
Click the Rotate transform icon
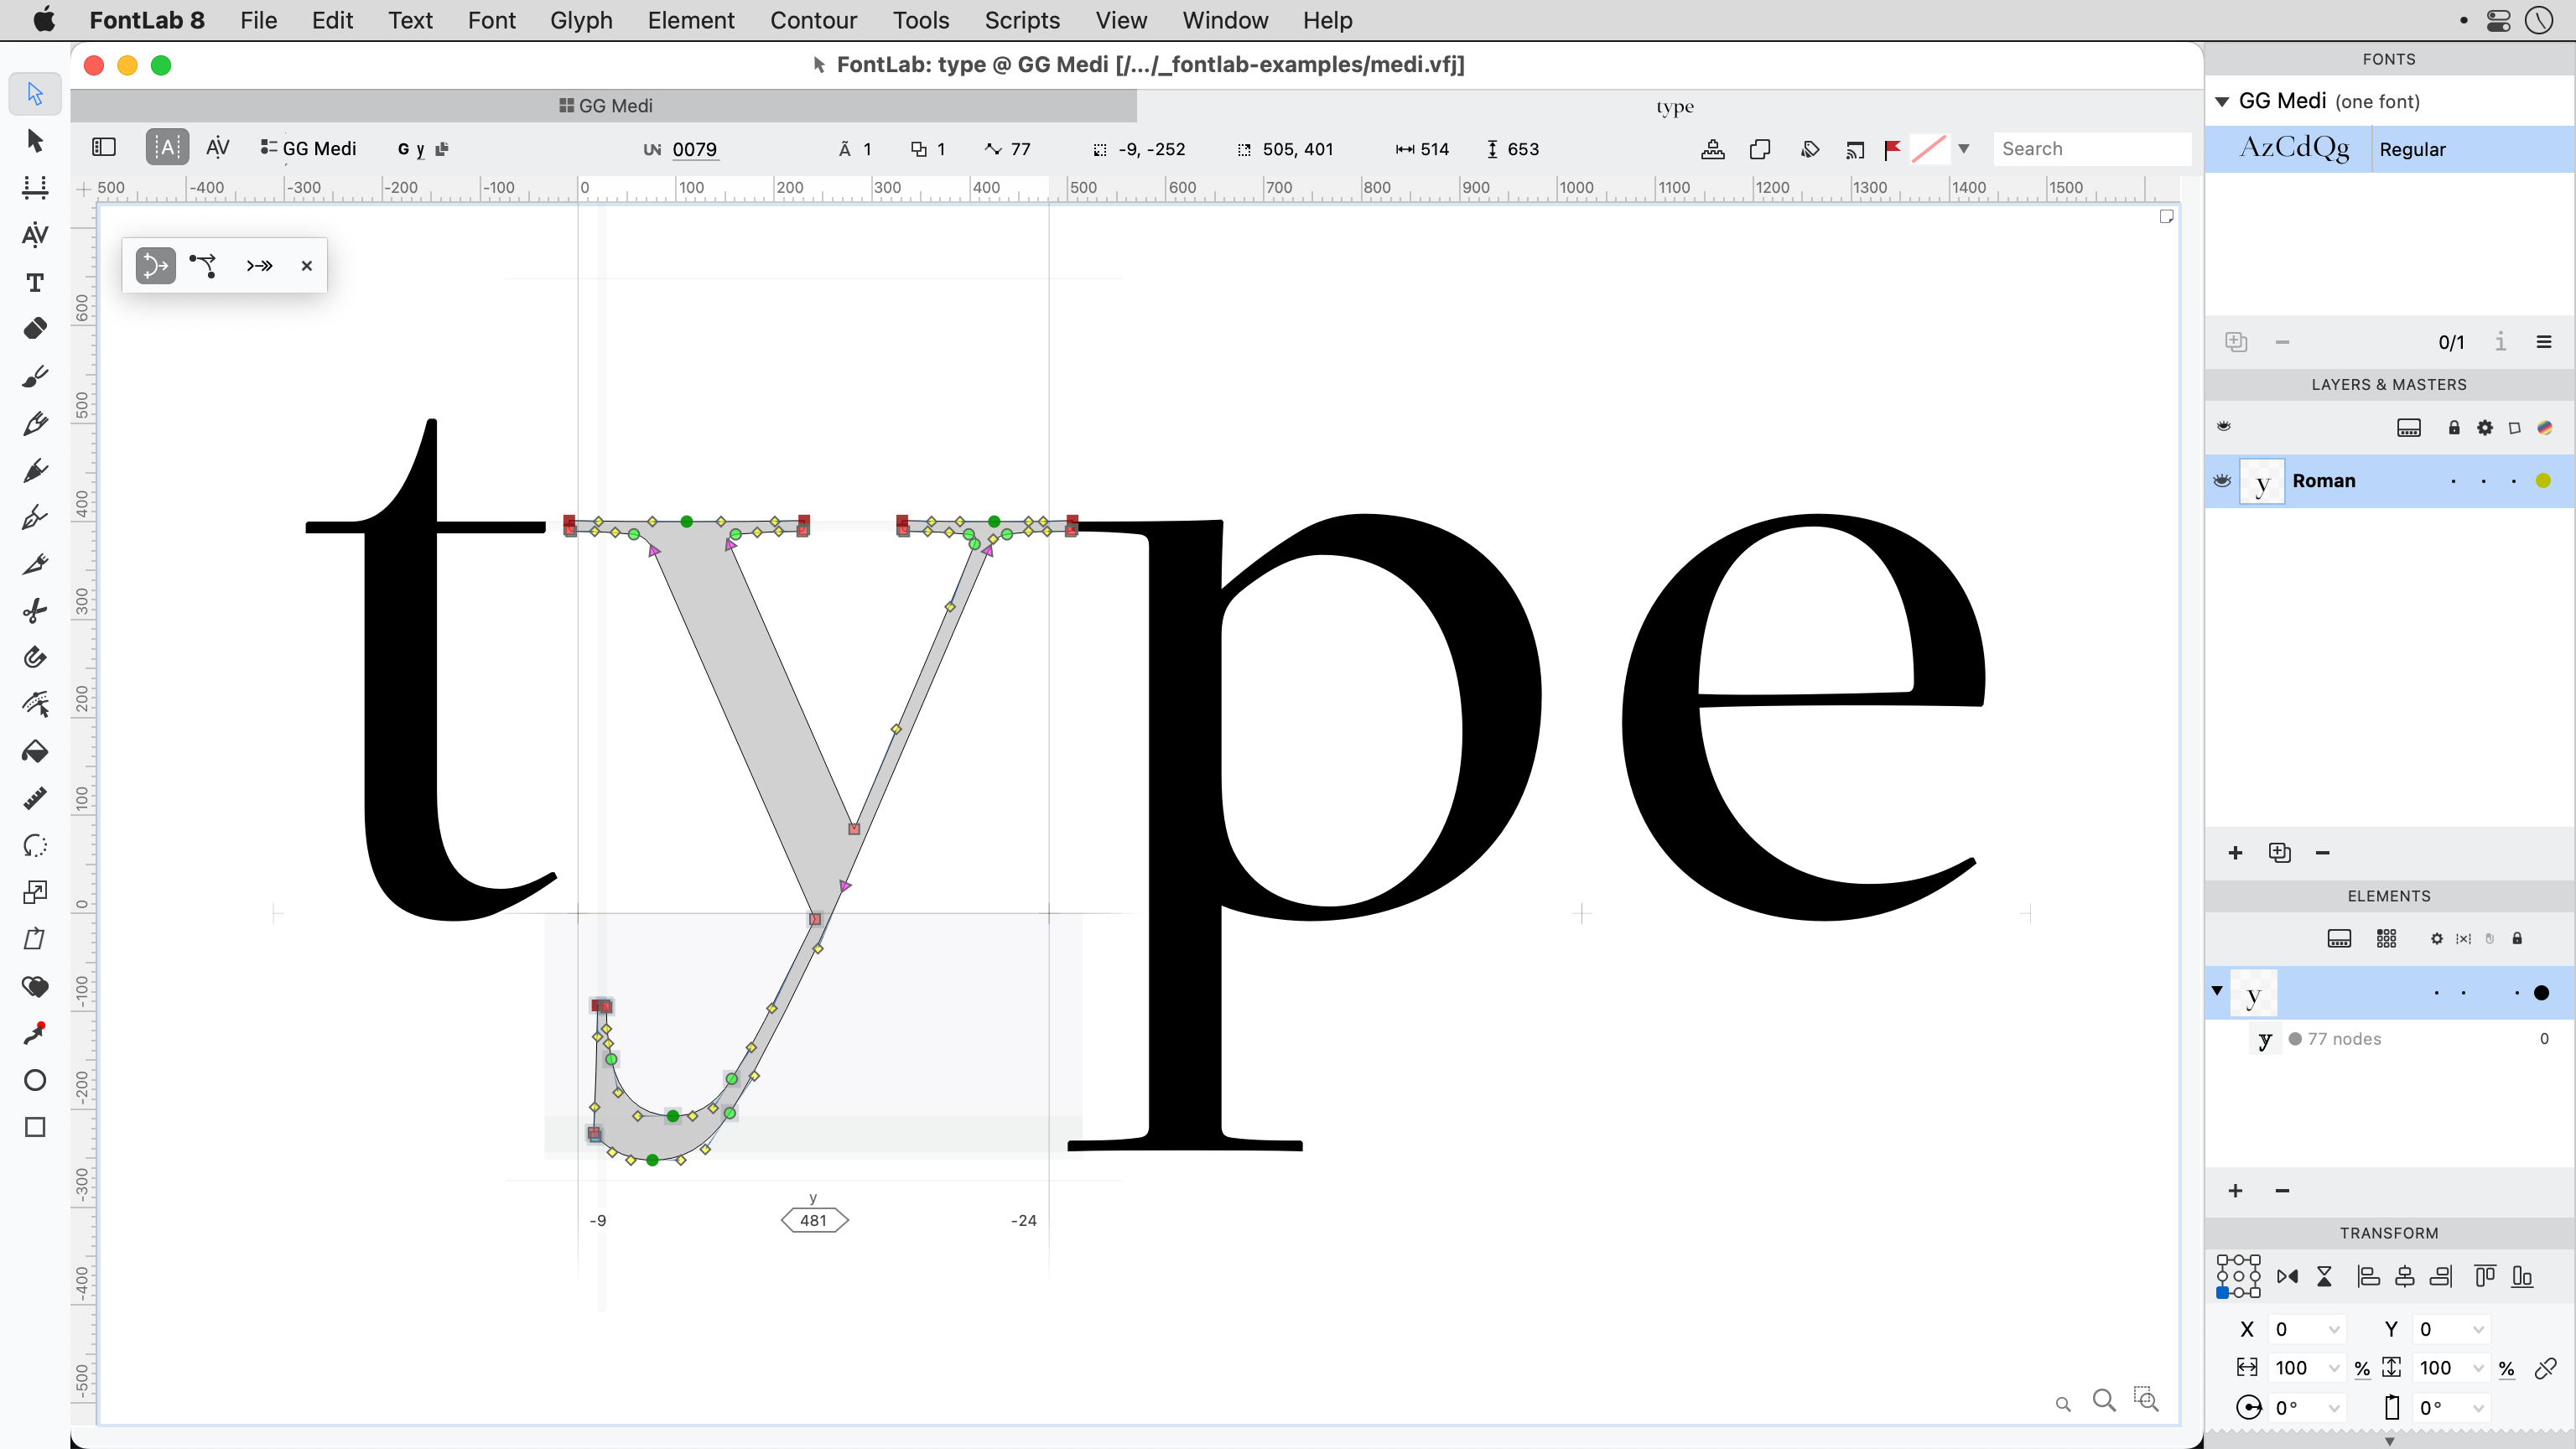[x=2249, y=1406]
